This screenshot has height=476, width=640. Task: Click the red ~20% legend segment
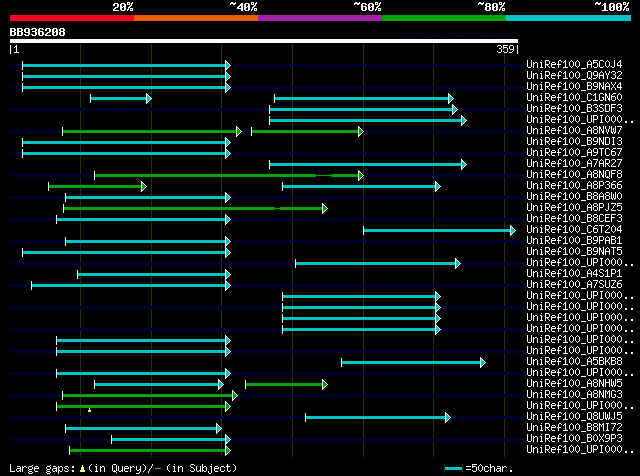[x=72, y=18]
